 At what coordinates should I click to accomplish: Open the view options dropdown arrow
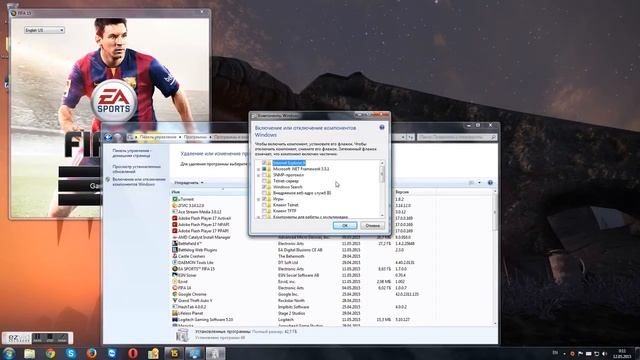tap(479, 182)
